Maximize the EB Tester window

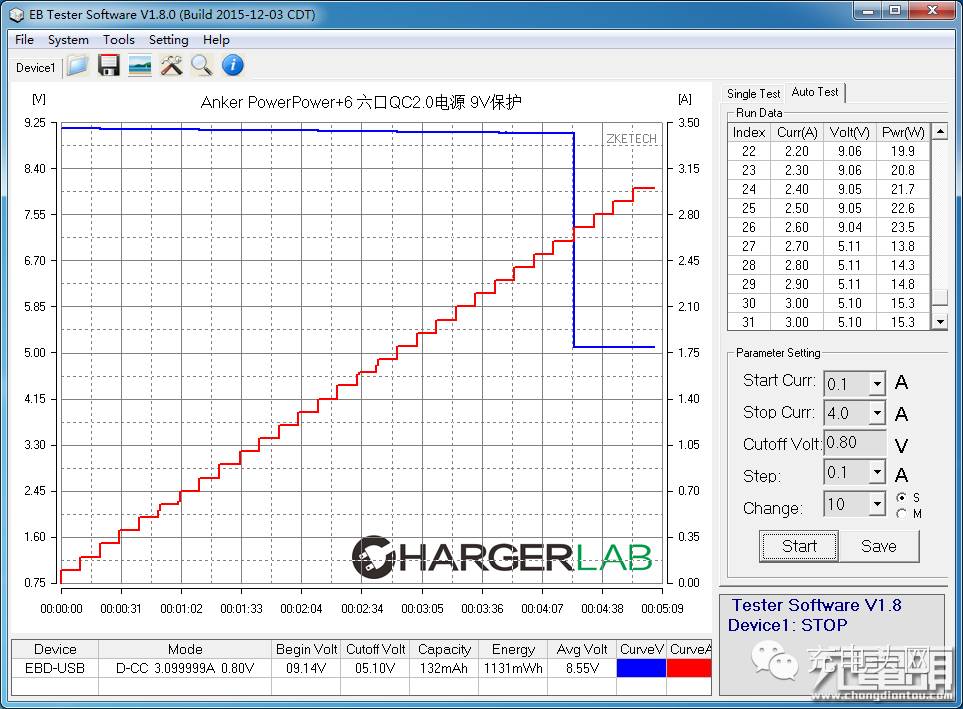click(895, 10)
